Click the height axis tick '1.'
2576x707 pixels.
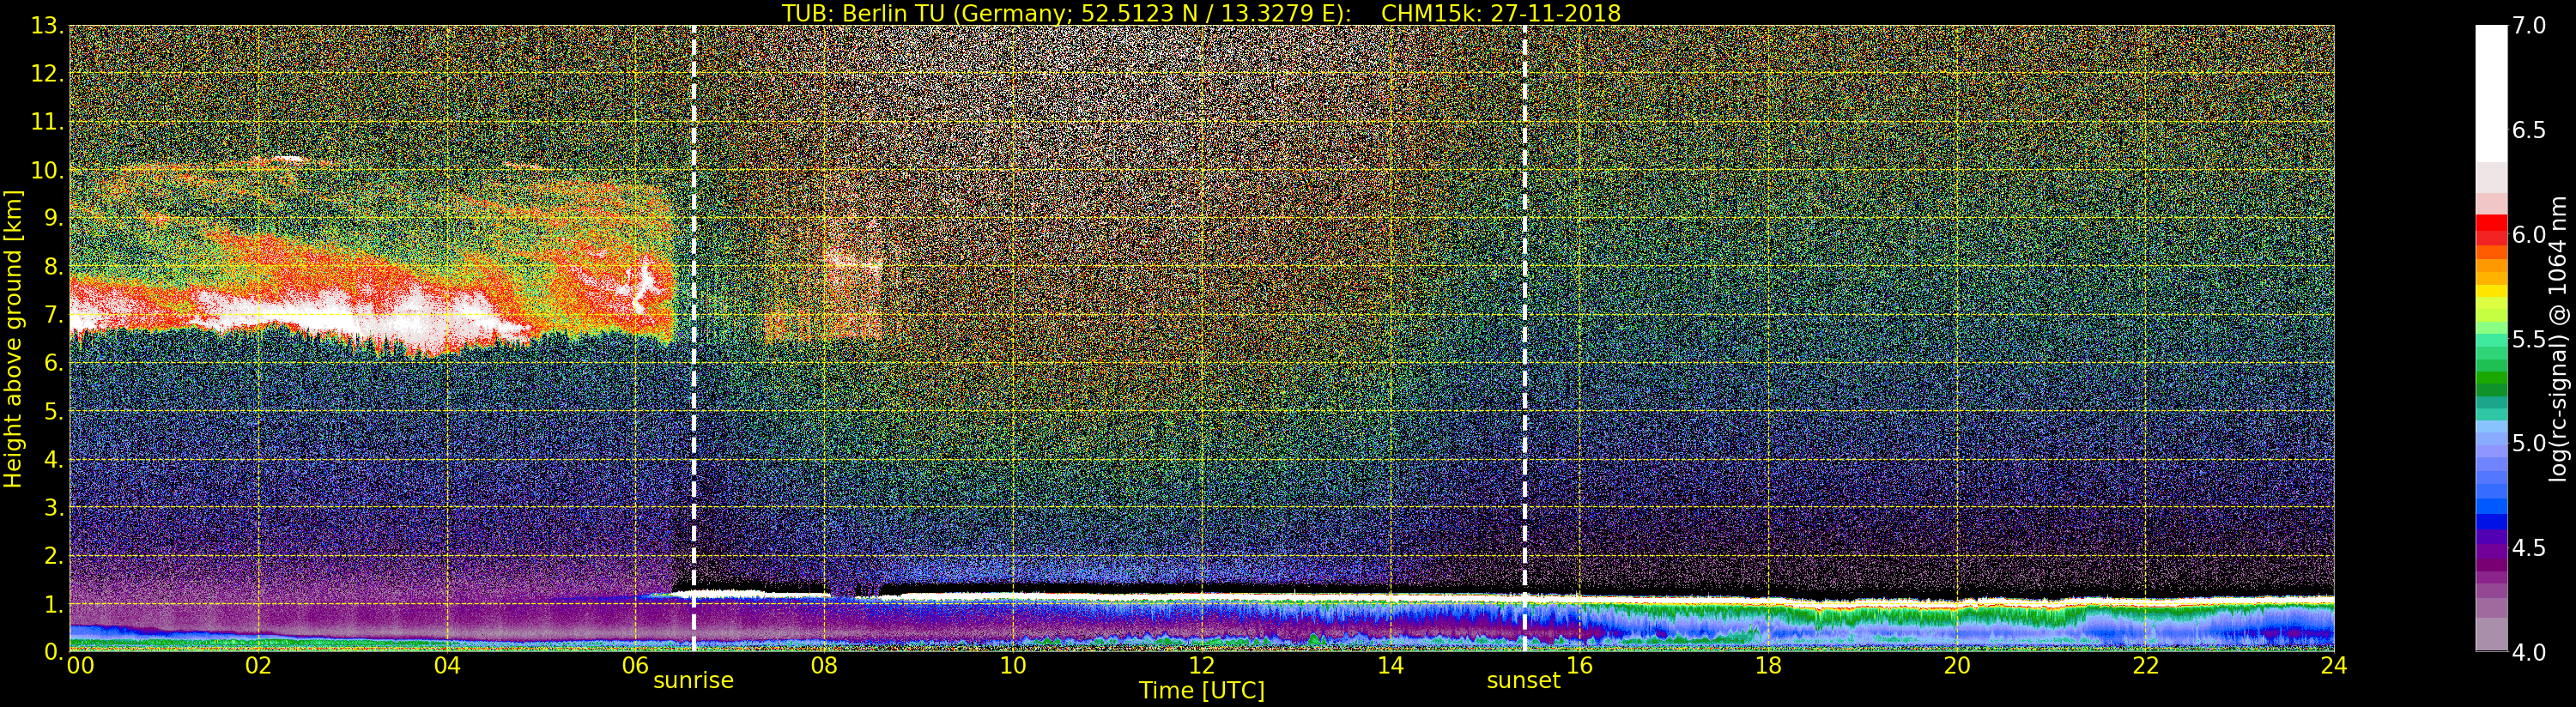click(x=53, y=604)
